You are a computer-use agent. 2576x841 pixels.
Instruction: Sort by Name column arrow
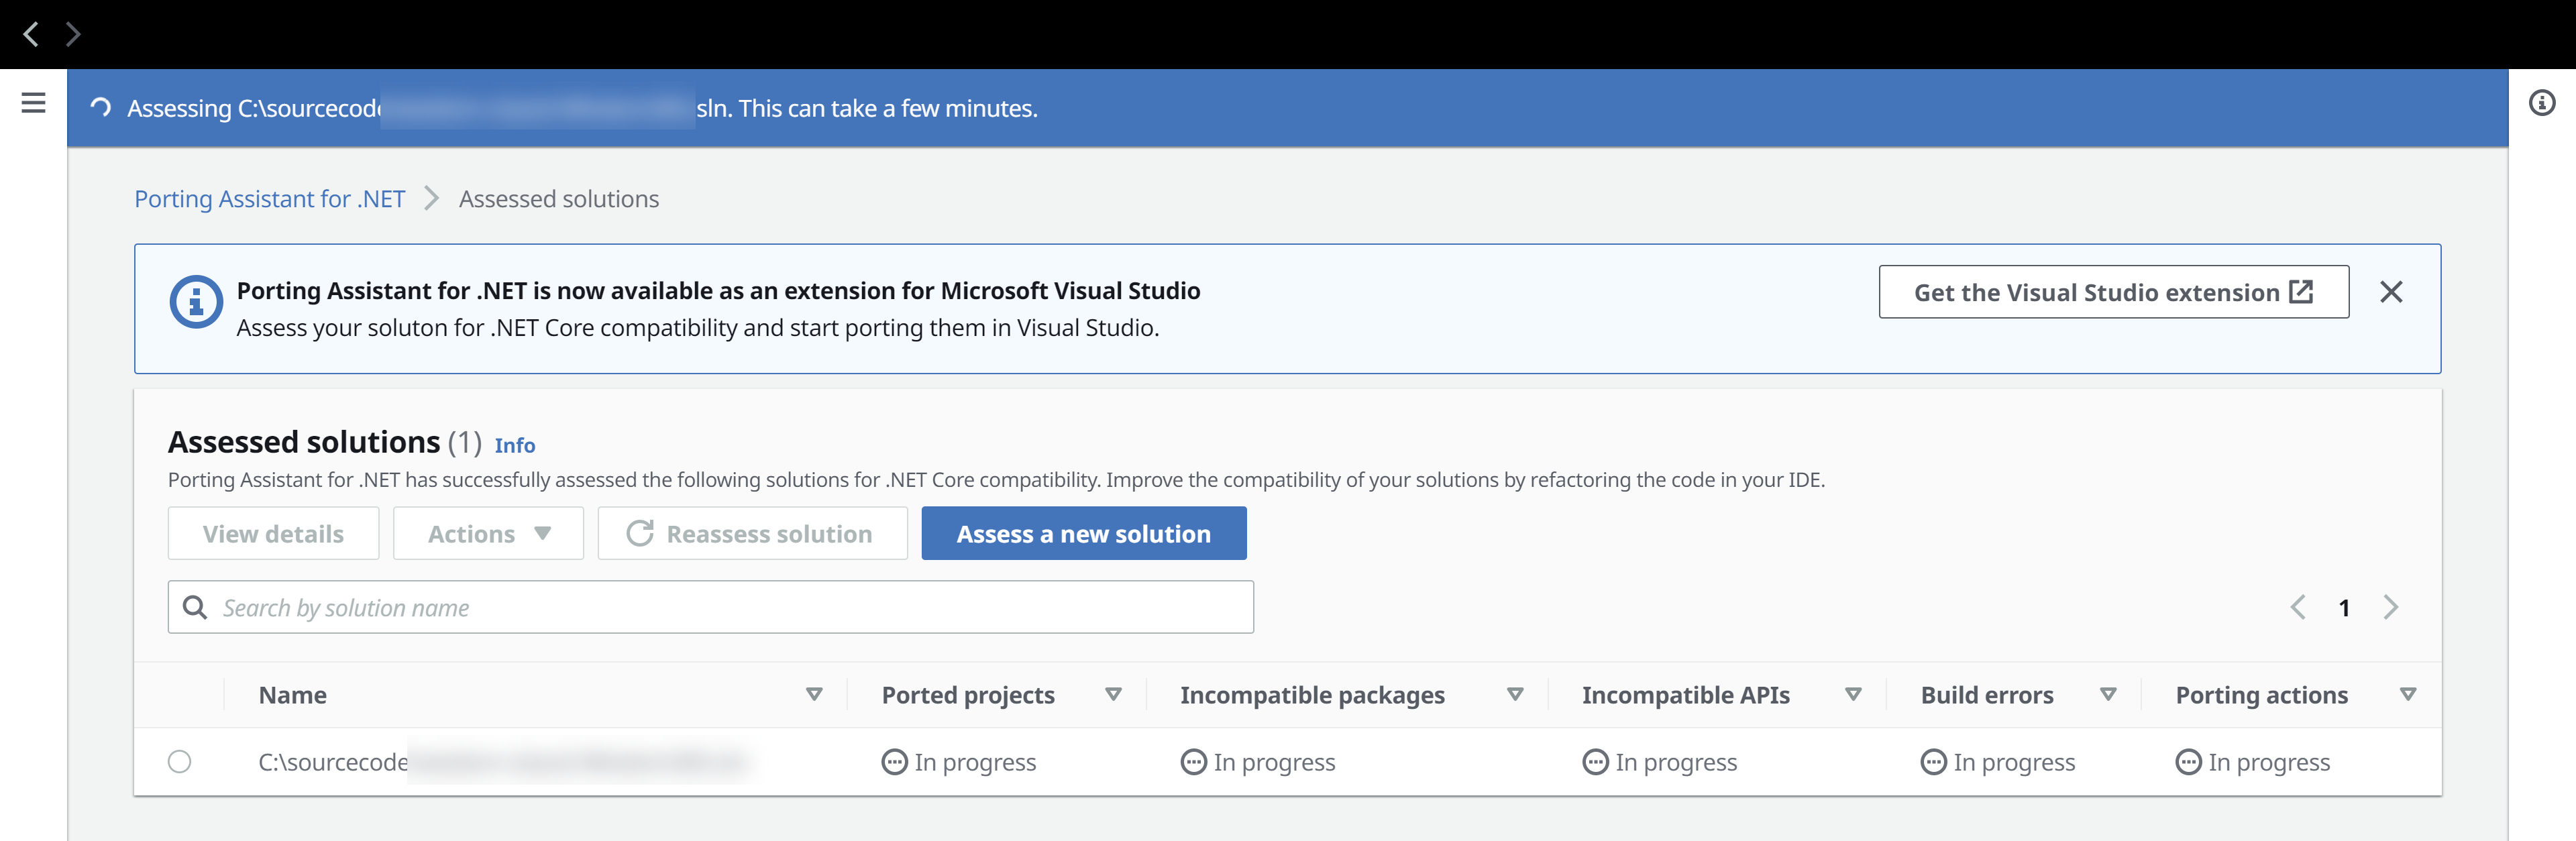pos(814,695)
